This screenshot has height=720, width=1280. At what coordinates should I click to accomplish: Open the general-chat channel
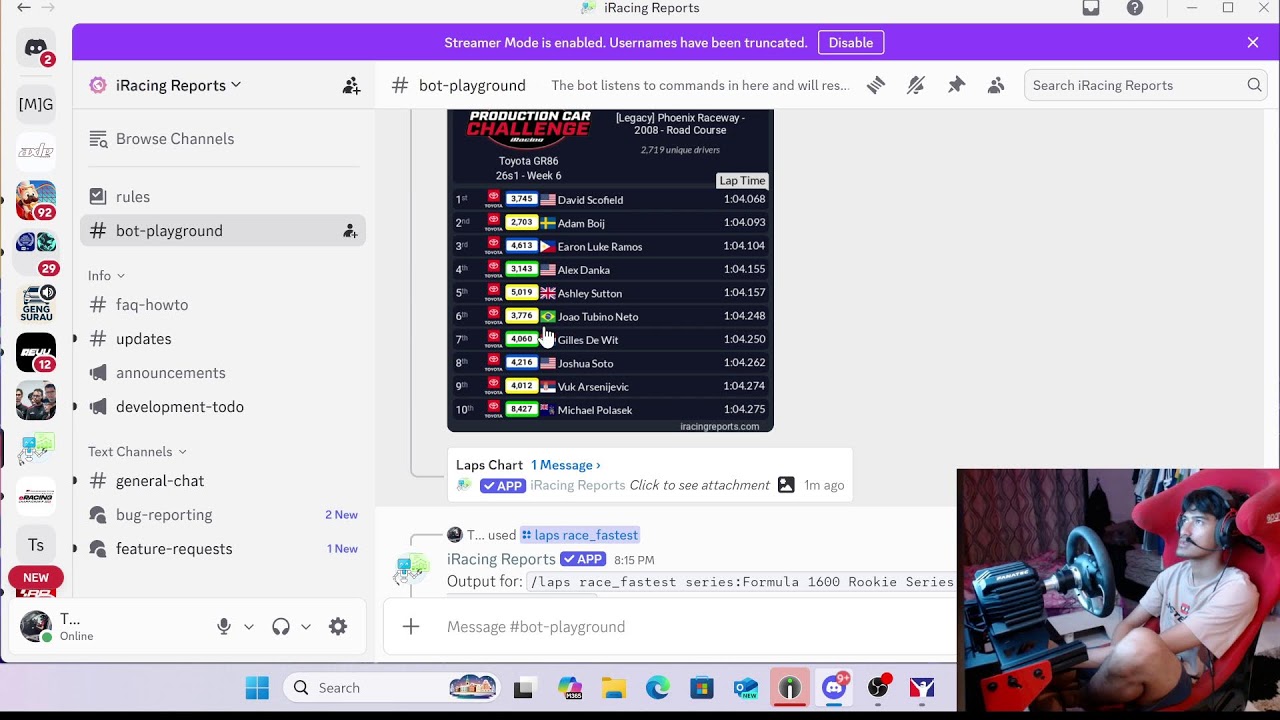[222, 481]
